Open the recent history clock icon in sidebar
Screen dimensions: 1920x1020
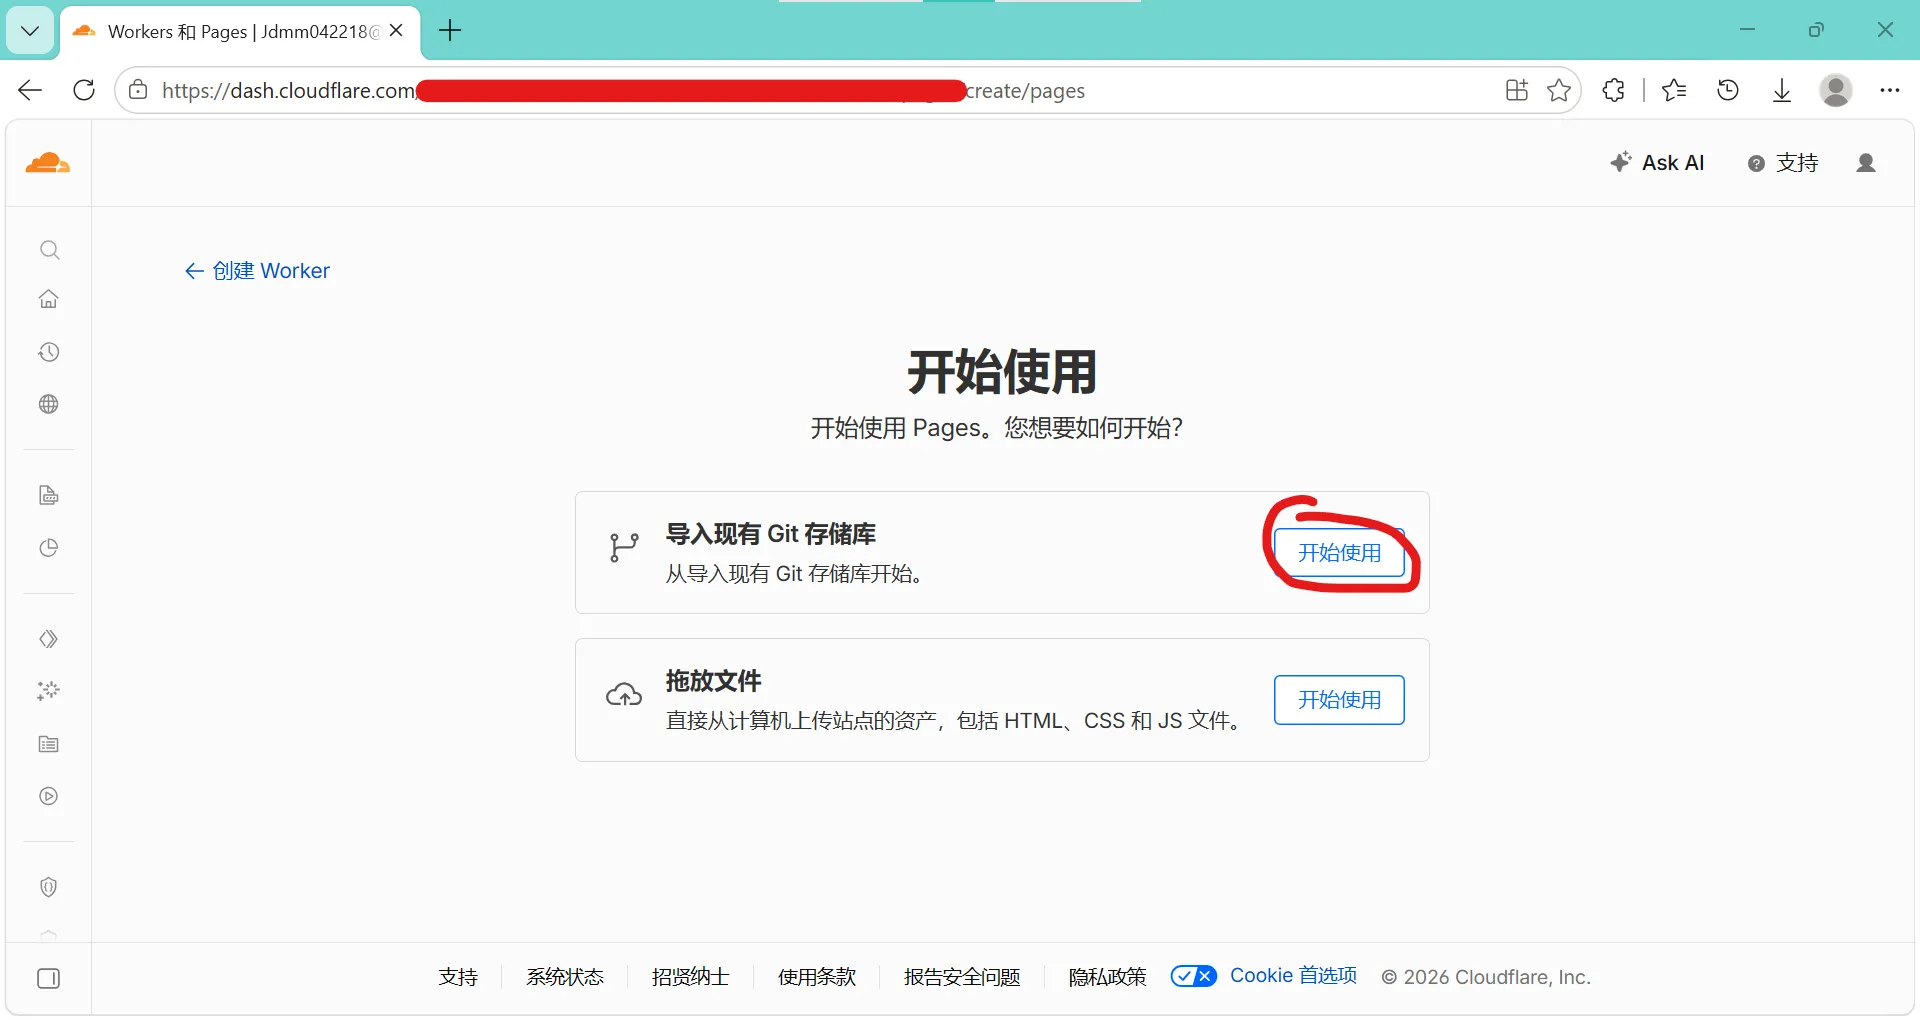tap(49, 352)
